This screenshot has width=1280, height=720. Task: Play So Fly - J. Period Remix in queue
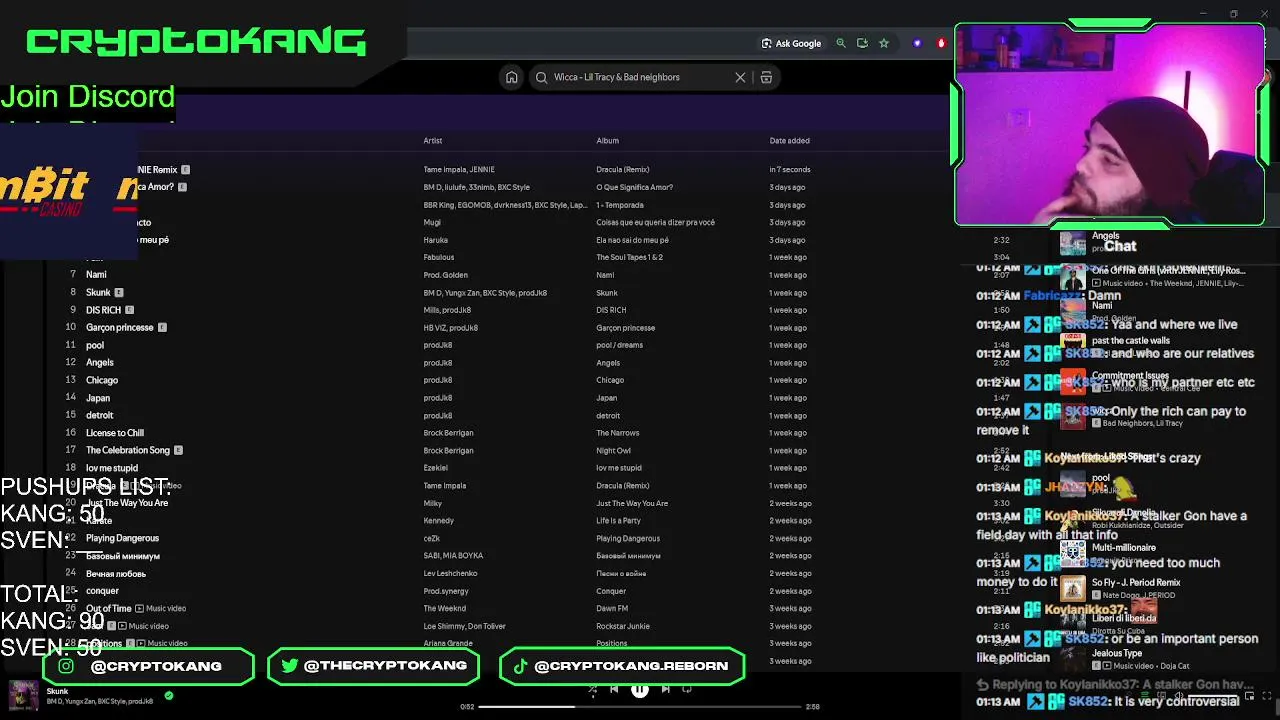(x=1136, y=583)
